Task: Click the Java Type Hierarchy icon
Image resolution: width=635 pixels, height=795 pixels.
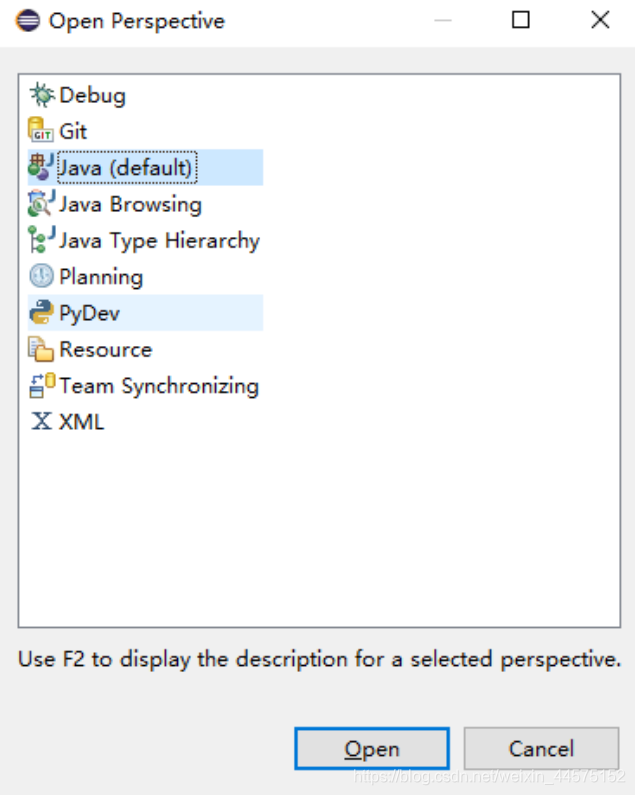Action: pos(42,240)
